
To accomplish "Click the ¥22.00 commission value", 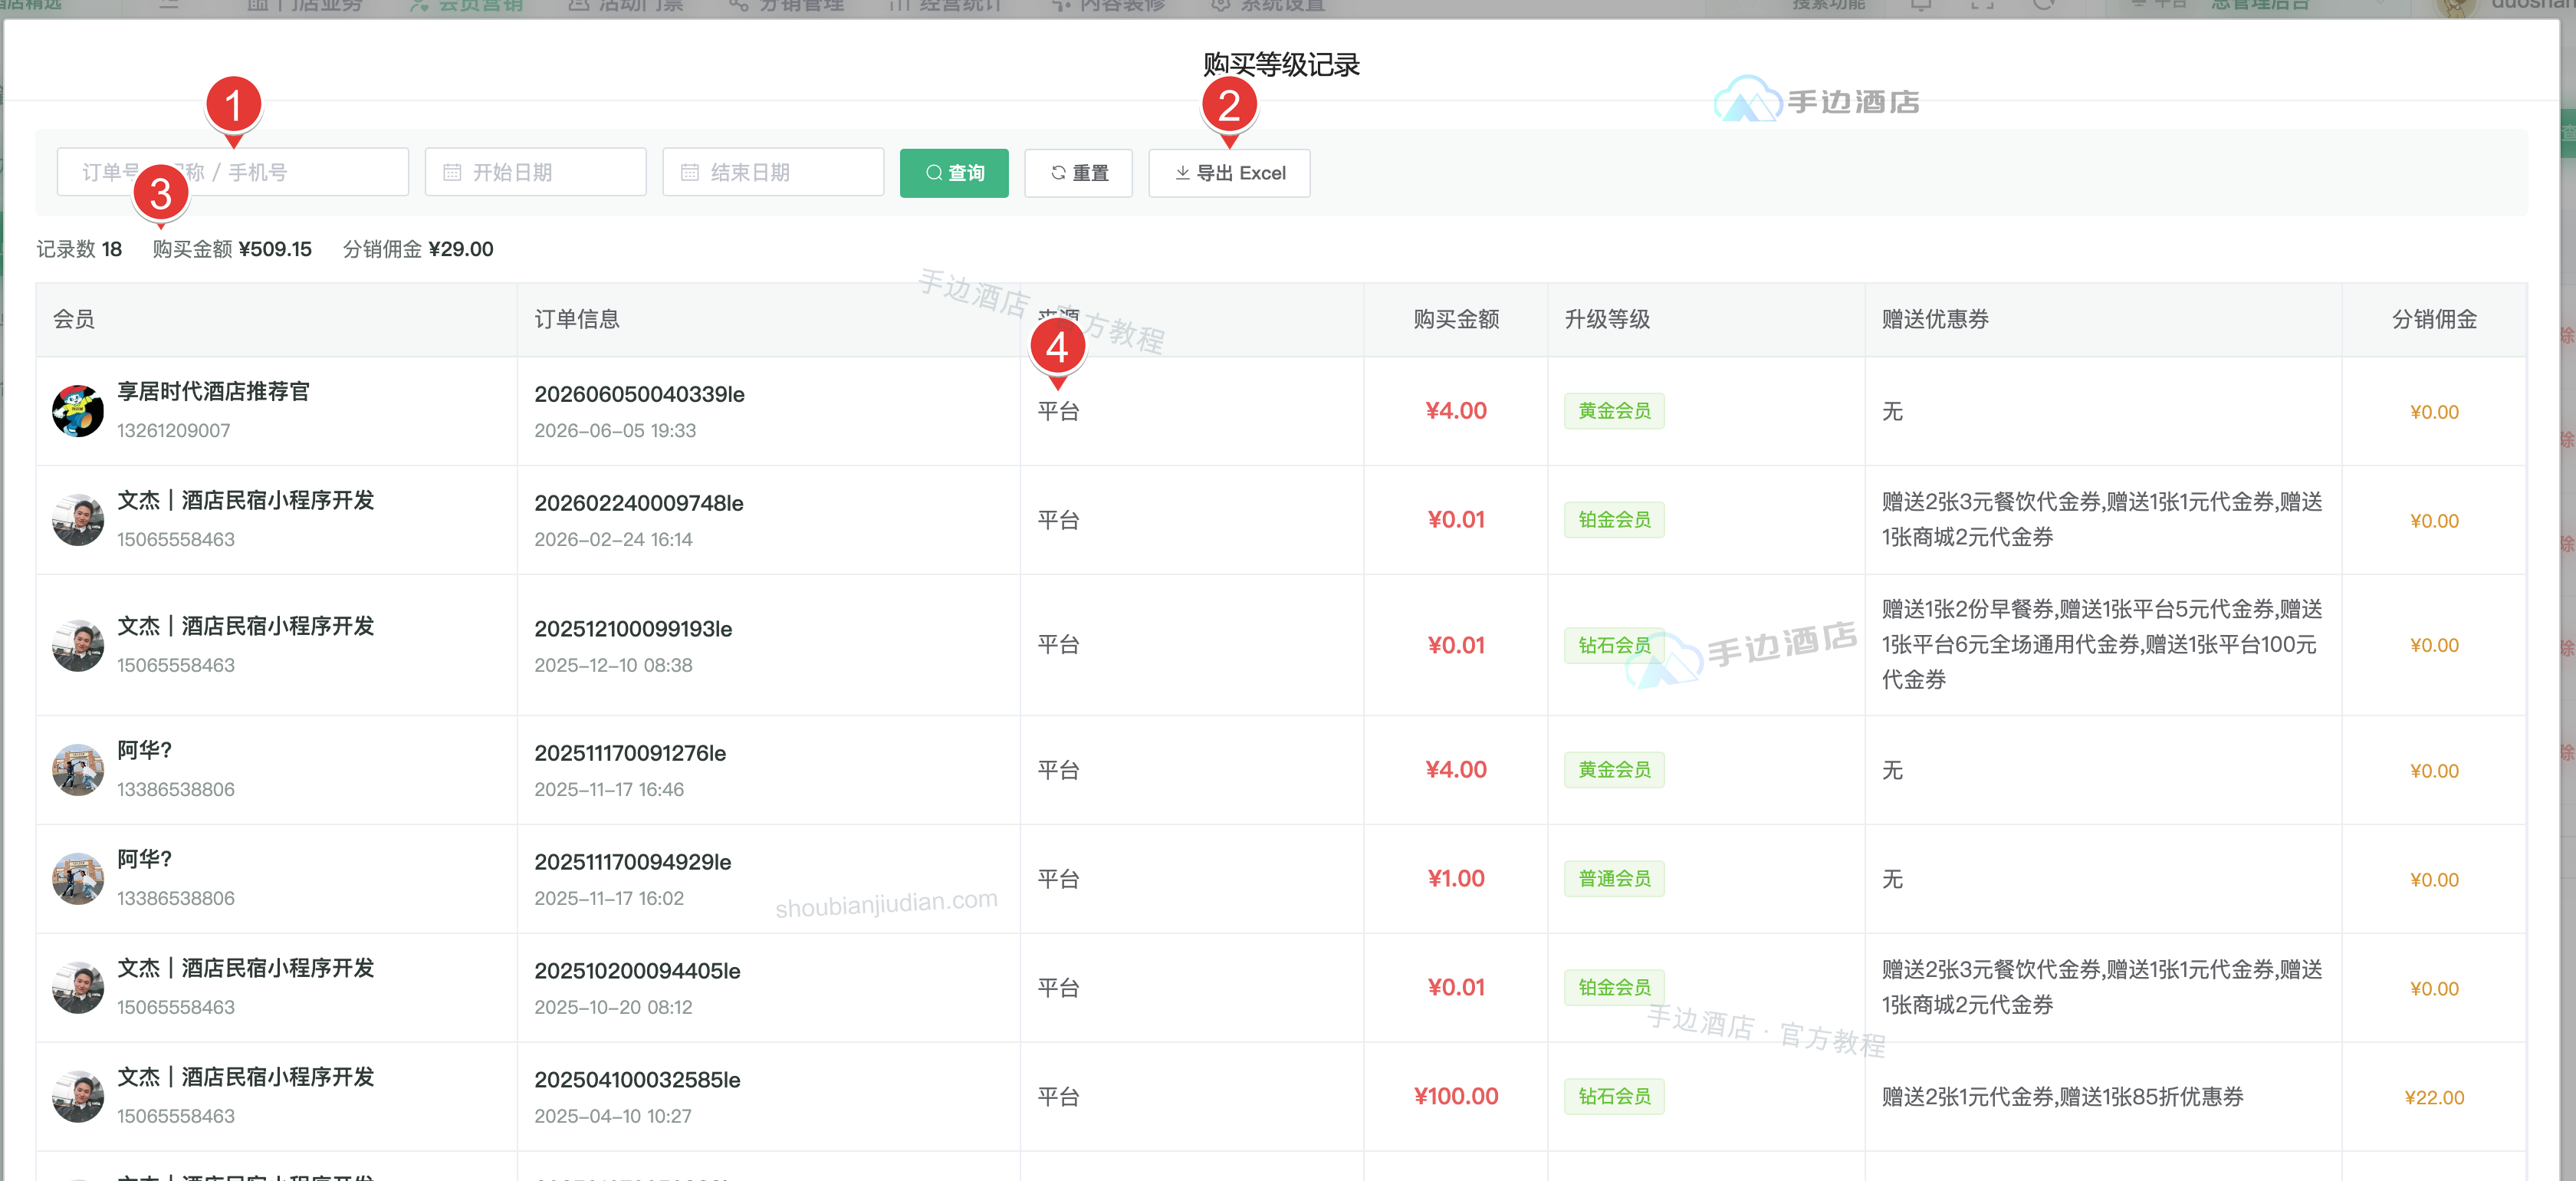I will 2434,1098.
